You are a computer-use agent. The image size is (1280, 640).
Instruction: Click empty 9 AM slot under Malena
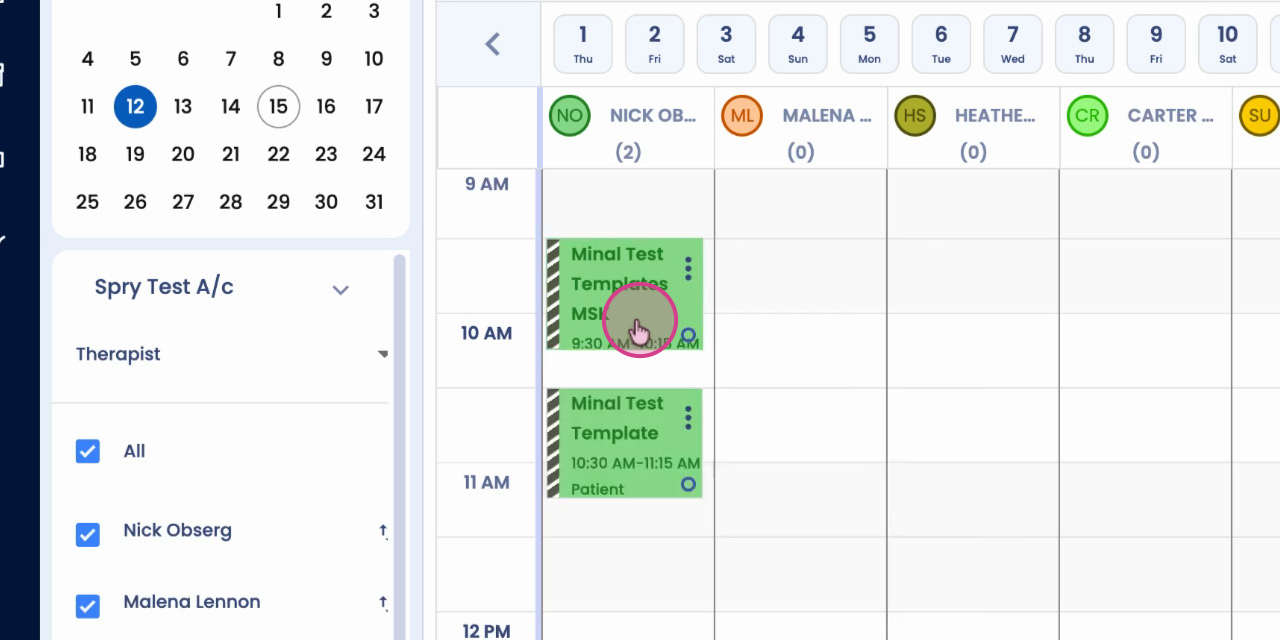point(800,204)
